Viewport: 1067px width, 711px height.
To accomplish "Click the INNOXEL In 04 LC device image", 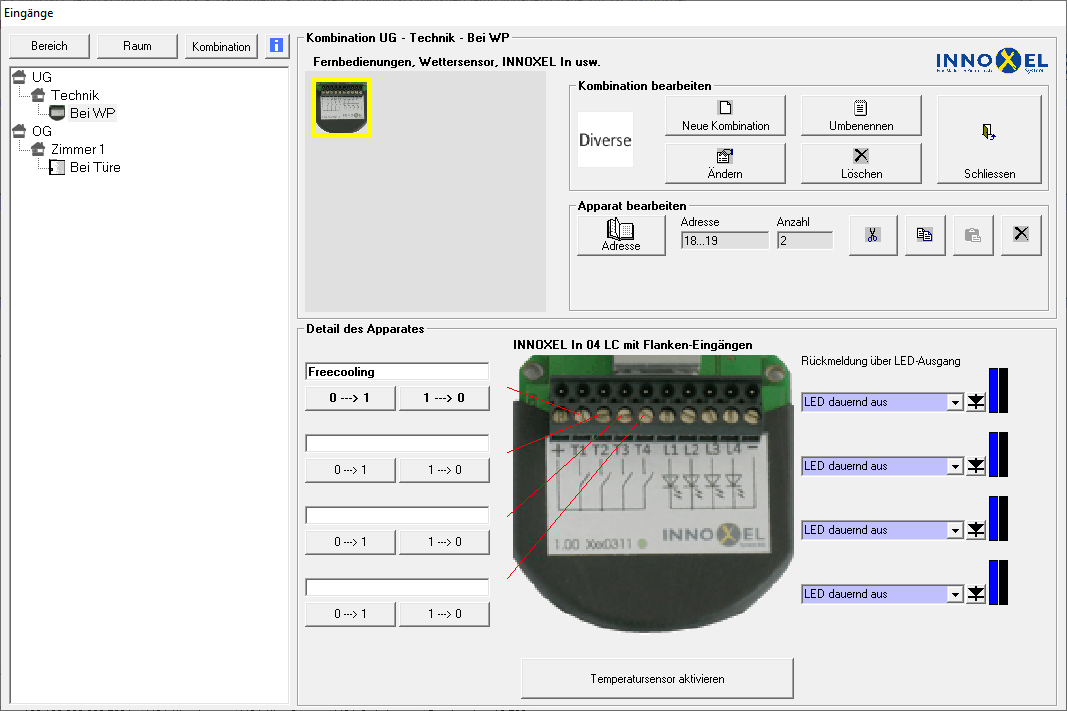I will (653, 493).
